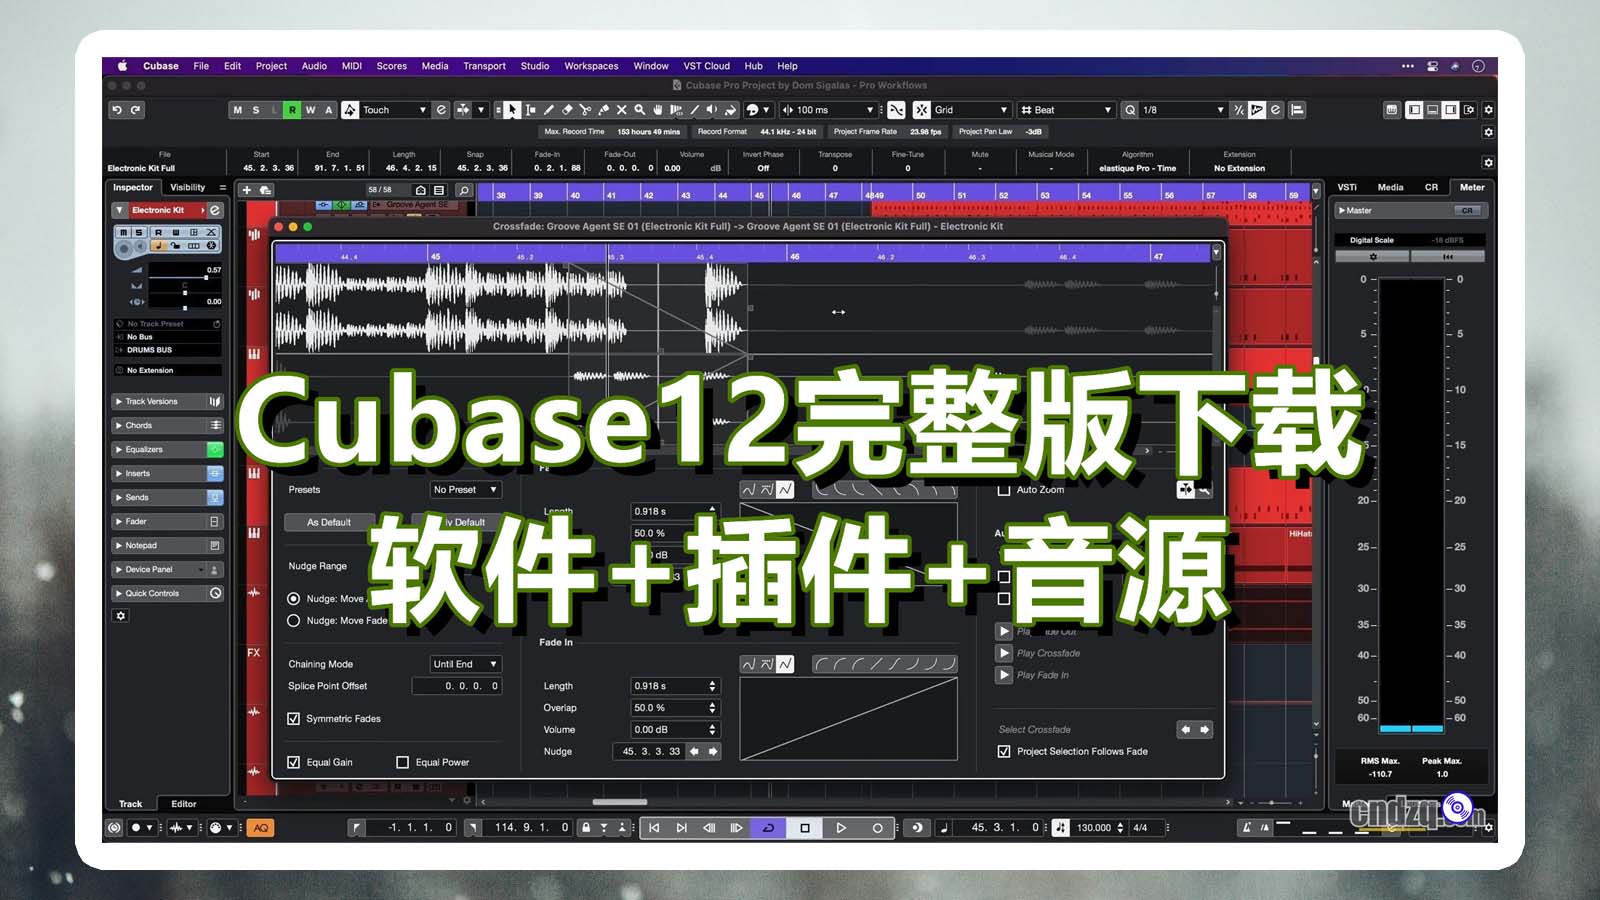Switch to the VSTi tab

click(1347, 187)
